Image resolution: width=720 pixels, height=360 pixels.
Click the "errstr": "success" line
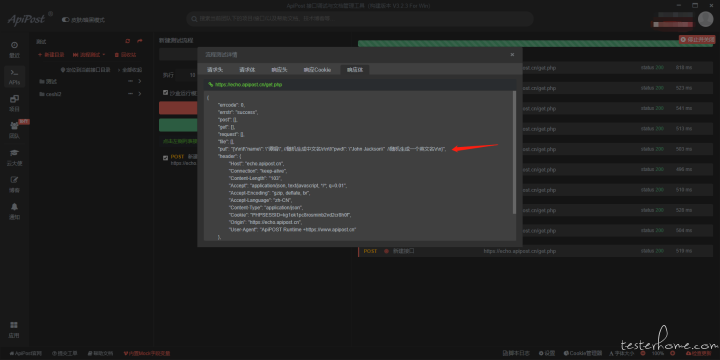(x=238, y=112)
